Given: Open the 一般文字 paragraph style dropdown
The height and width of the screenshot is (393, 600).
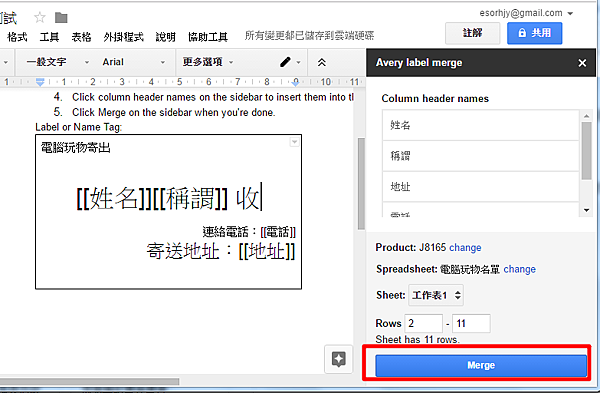Looking at the screenshot, I should pos(57,62).
